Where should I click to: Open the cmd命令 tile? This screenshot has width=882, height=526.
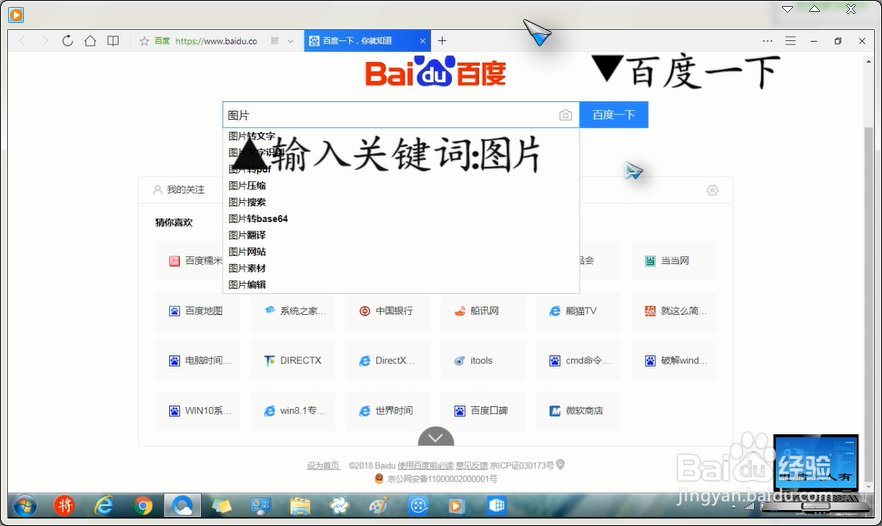[578, 361]
